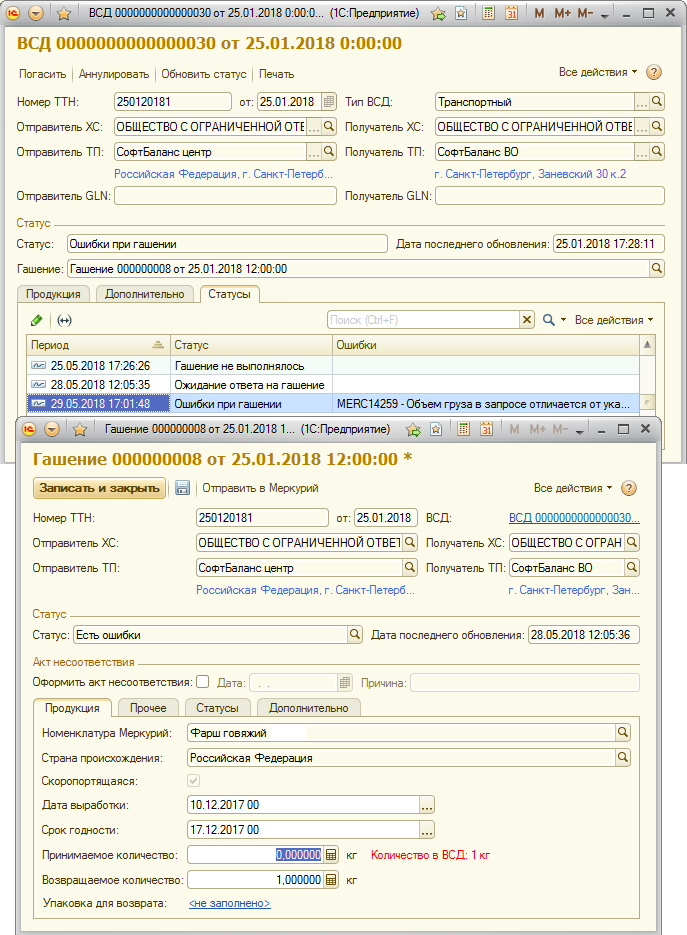The width and height of the screenshot is (687, 935).
Task: Select Статусы tab in ВСД window
Action: [x=230, y=294]
